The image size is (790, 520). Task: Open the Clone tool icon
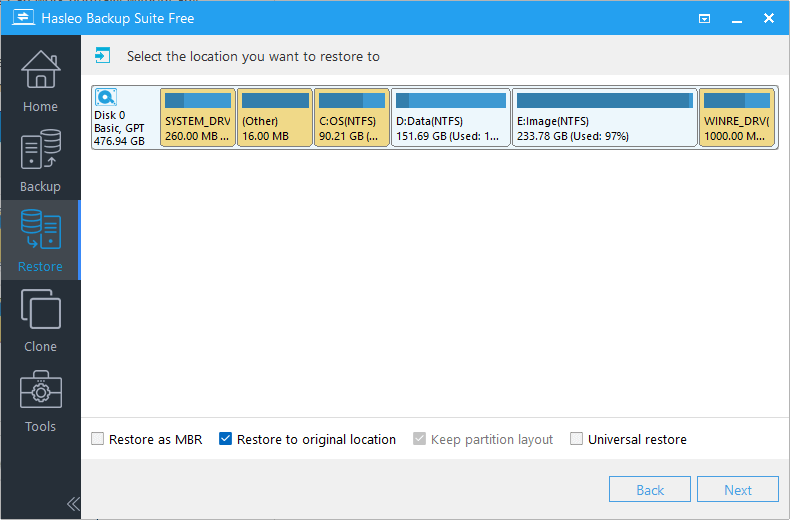click(x=40, y=312)
